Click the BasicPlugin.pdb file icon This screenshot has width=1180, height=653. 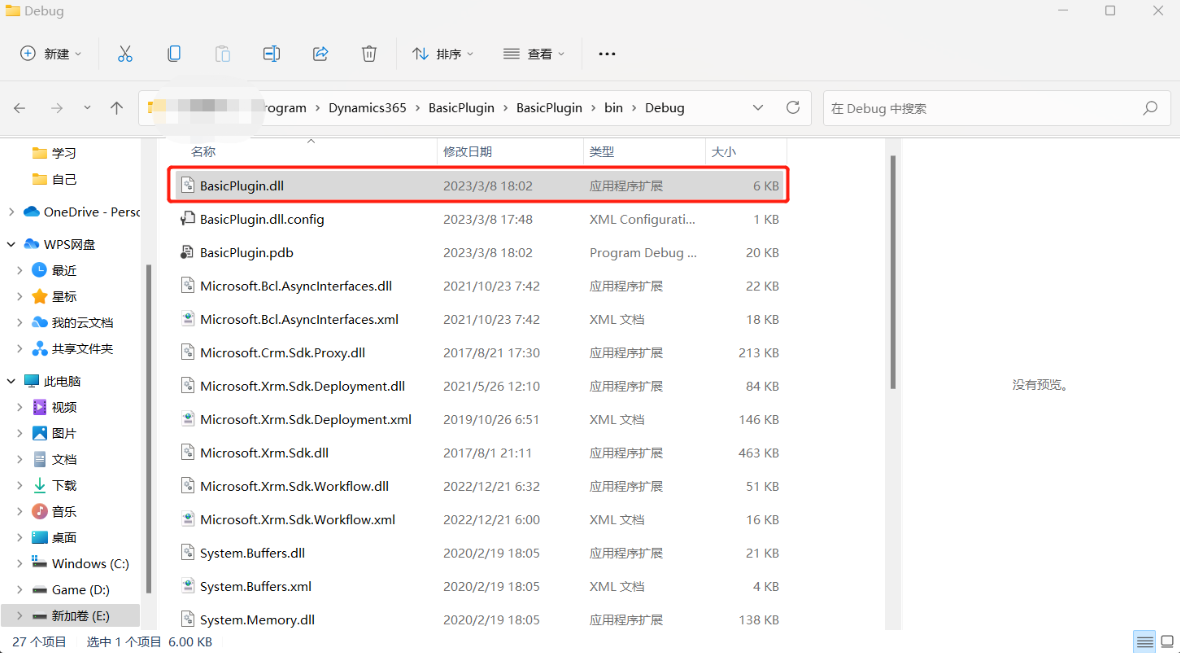187,253
